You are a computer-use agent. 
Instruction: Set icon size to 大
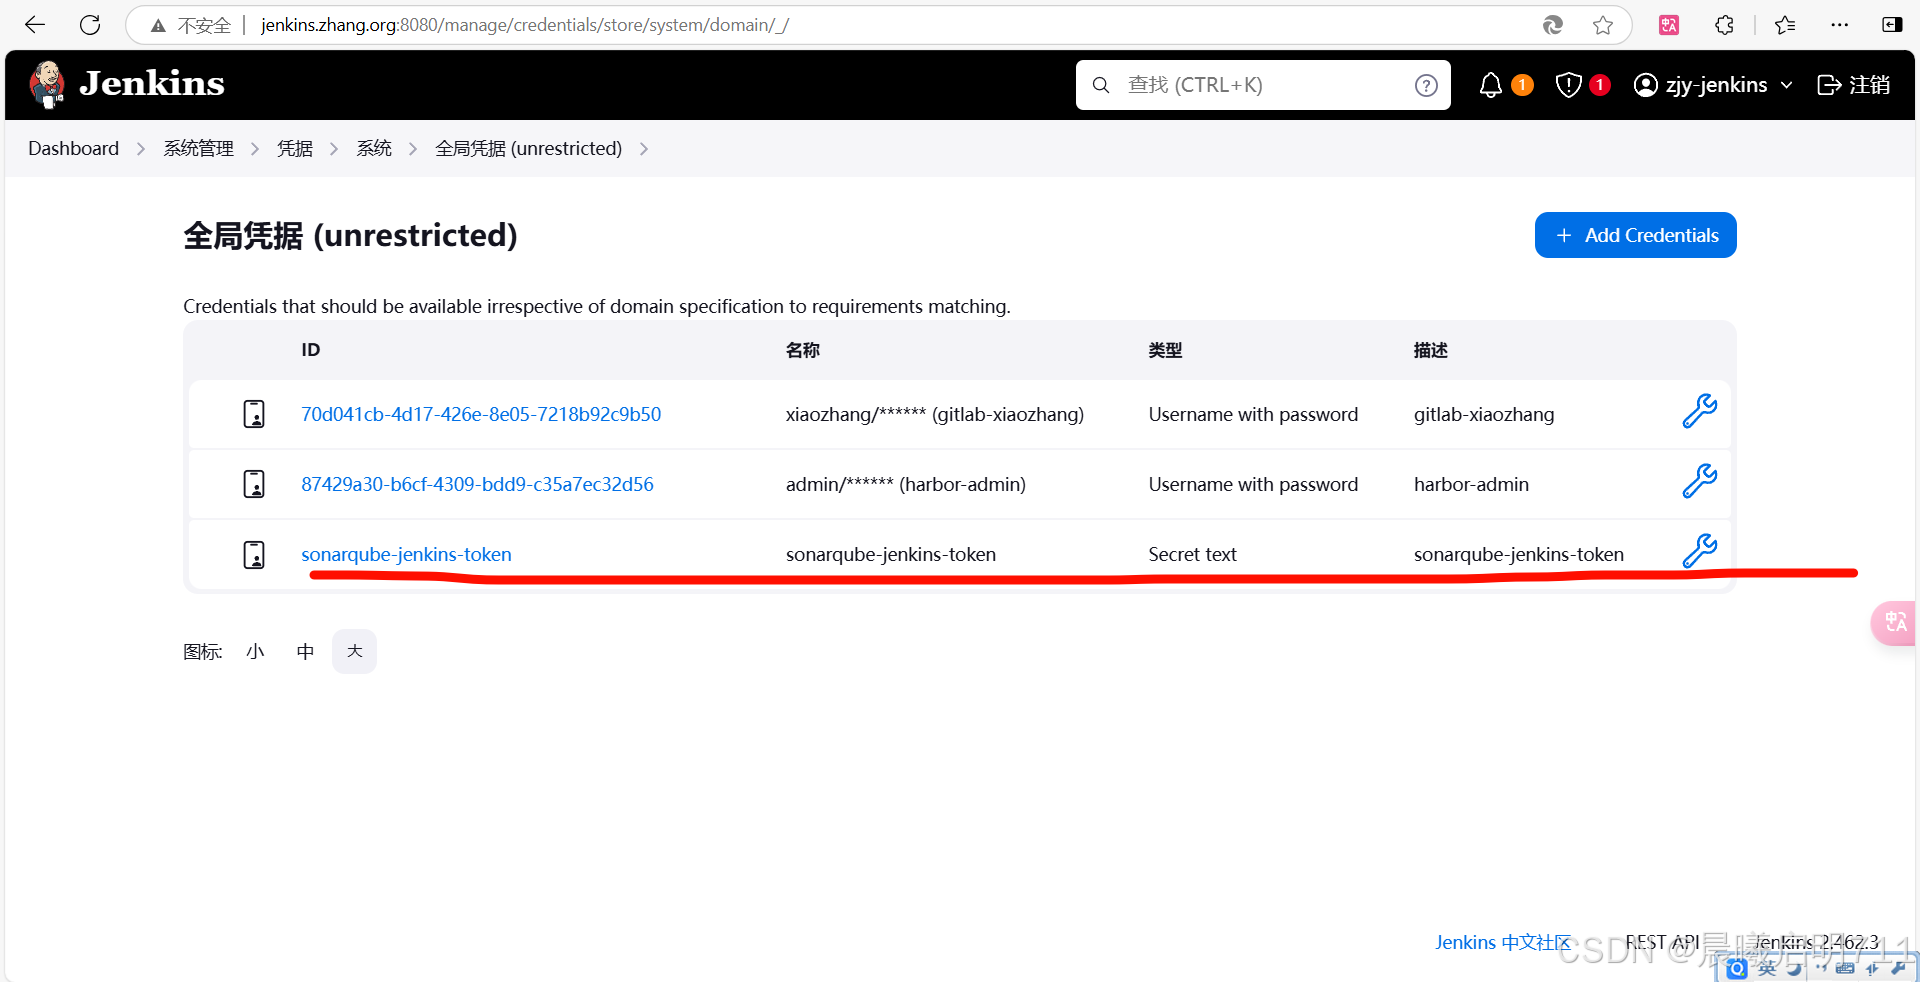[x=354, y=652]
